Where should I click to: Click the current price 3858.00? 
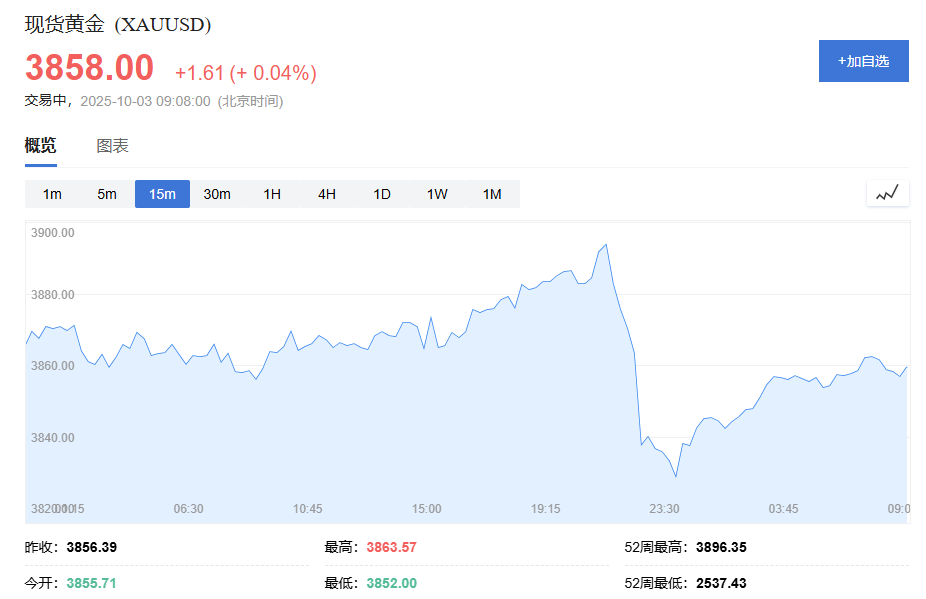click(x=90, y=68)
